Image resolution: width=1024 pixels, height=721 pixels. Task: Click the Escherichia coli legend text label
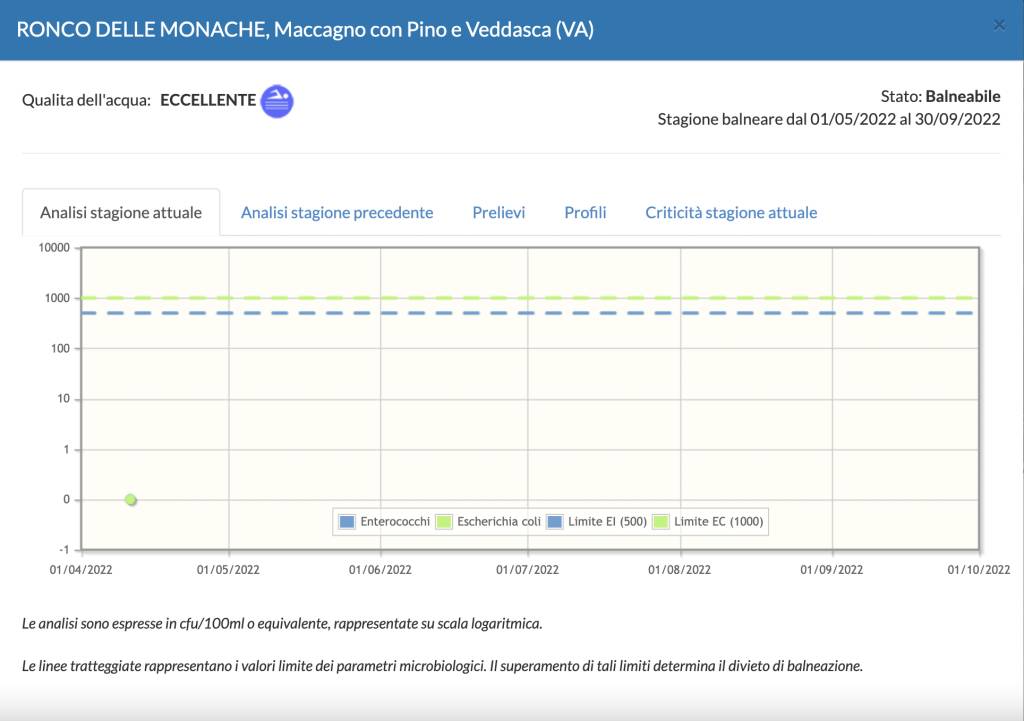click(499, 522)
